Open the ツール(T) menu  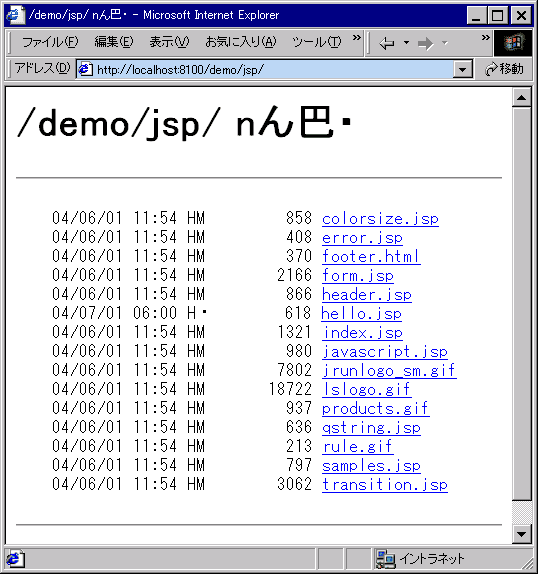point(317,42)
